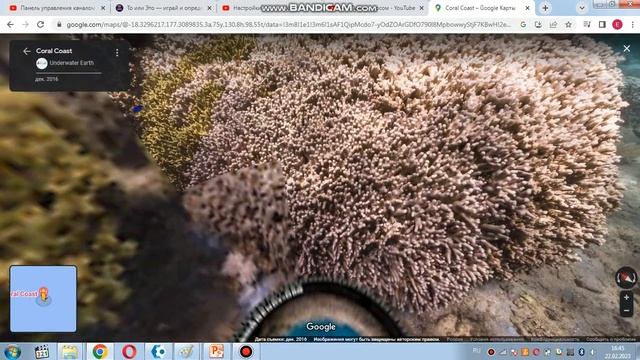Close the street view with X button
640x360 pixels.
click(x=627, y=49)
